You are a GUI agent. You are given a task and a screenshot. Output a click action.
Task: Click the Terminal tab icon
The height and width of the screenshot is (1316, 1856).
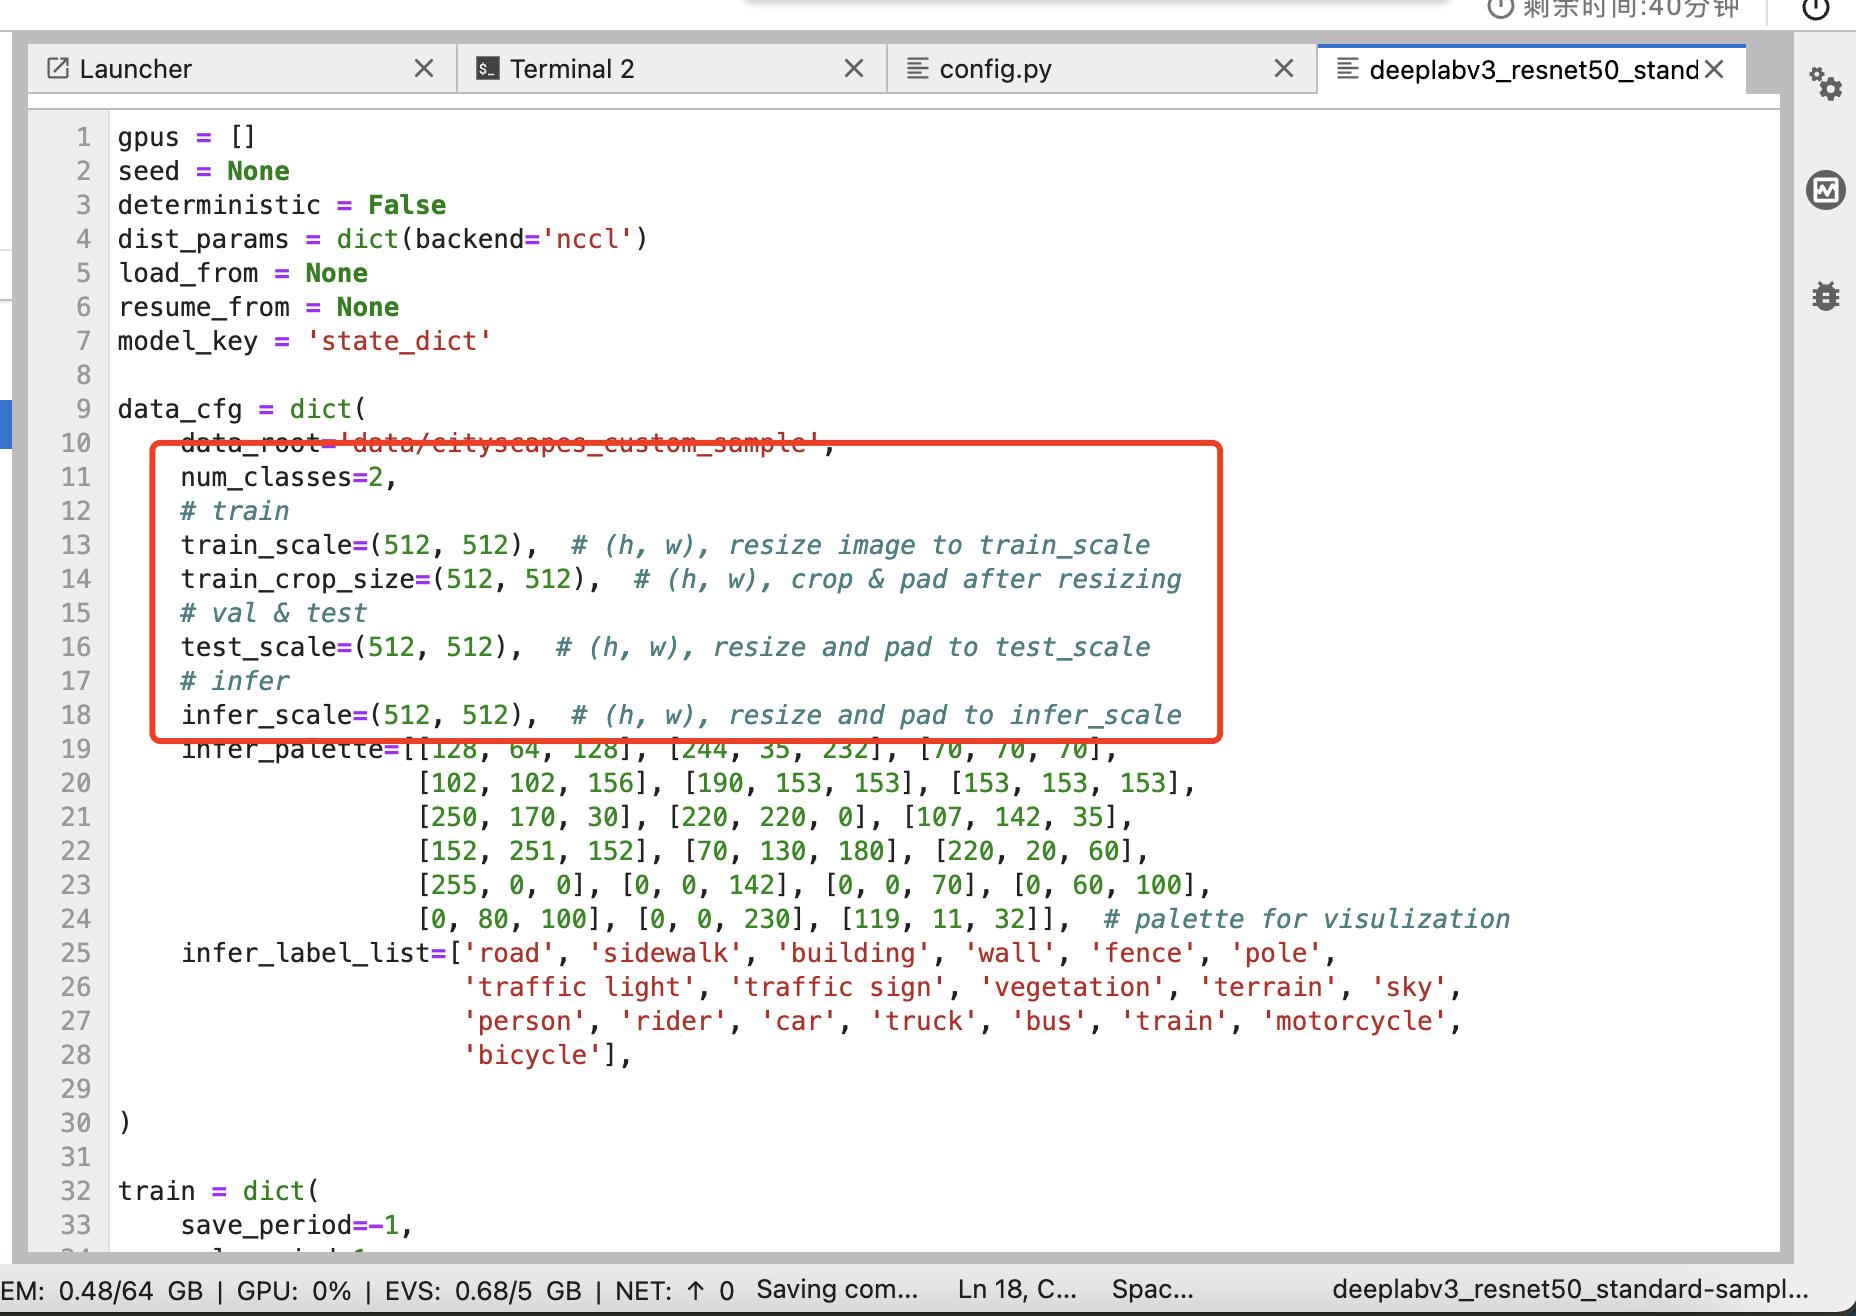tap(488, 68)
